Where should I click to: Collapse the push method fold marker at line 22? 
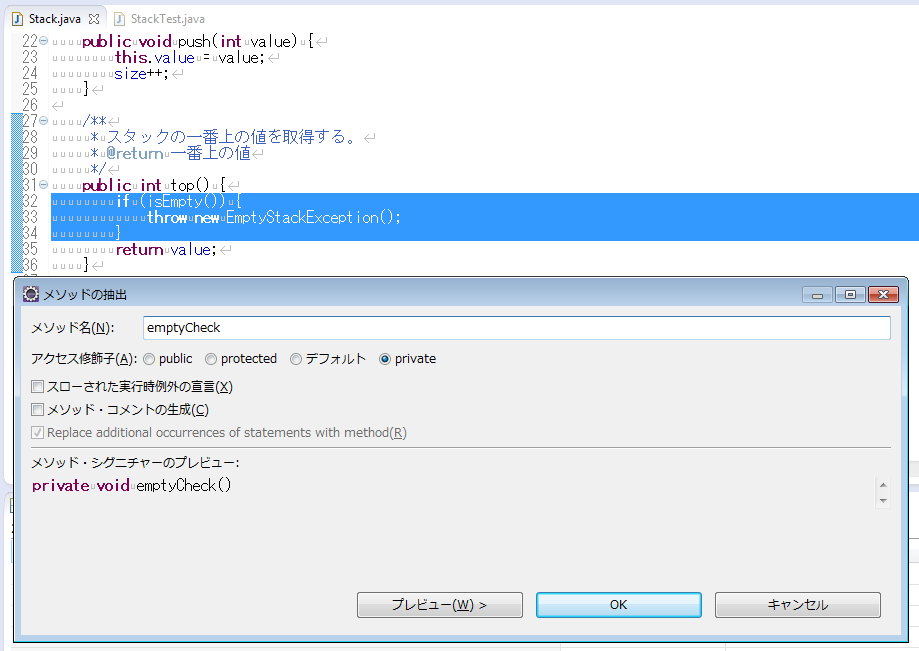click(43, 41)
